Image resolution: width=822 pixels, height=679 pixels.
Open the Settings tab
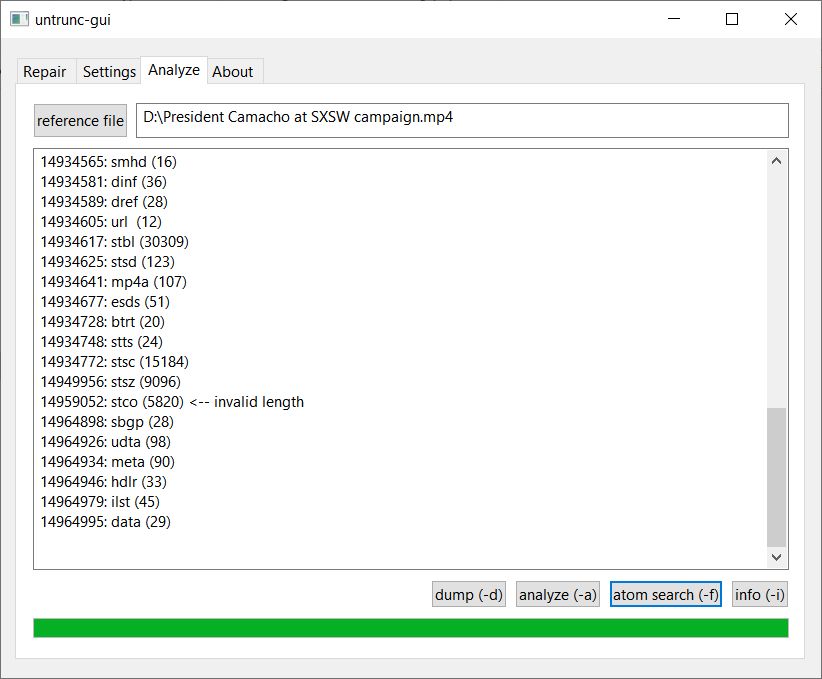coord(108,71)
